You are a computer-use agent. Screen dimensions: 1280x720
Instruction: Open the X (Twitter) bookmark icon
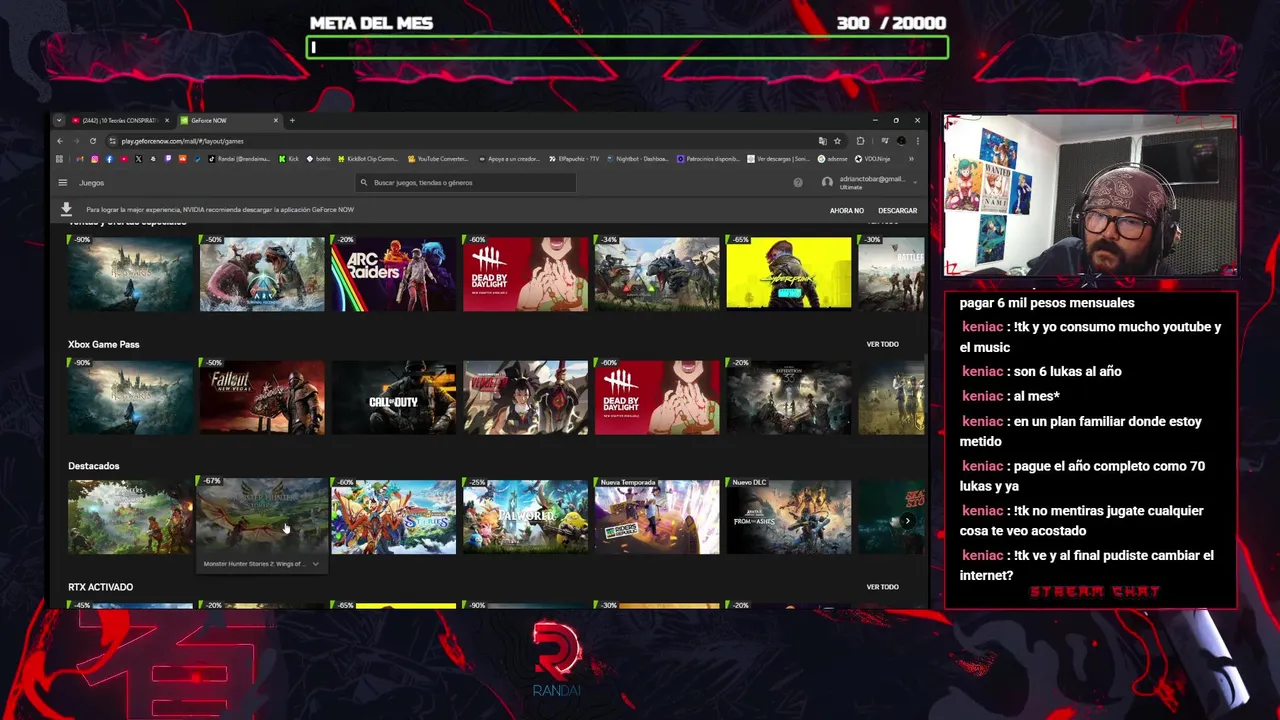coord(138,159)
